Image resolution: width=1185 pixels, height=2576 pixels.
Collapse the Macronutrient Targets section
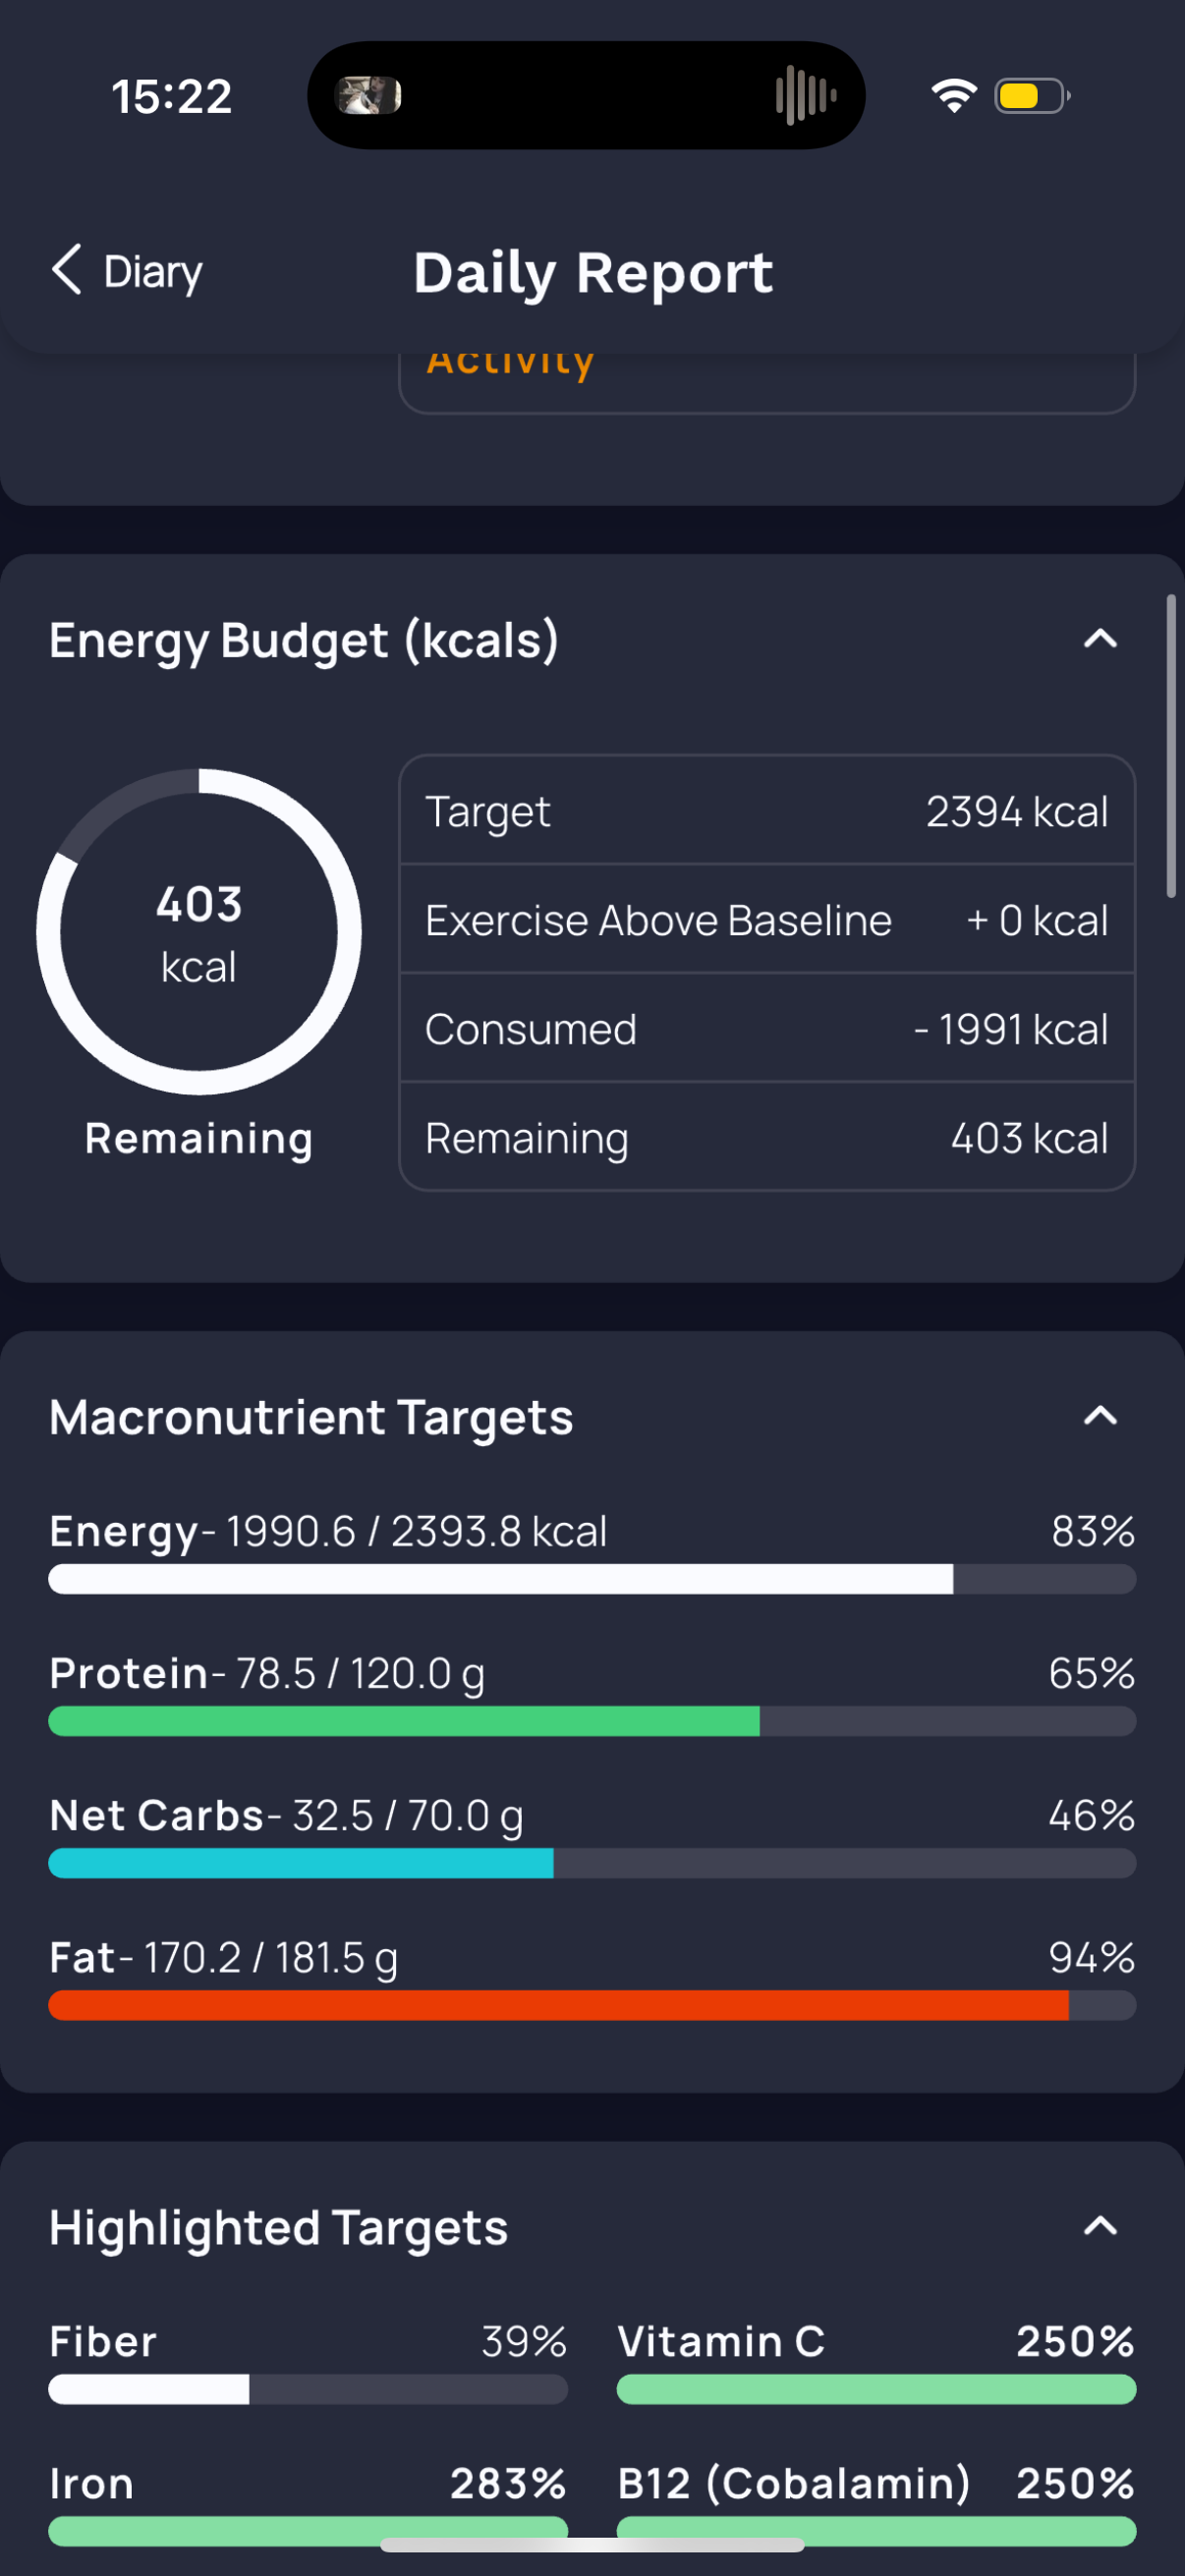click(x=1100, y=1416)
